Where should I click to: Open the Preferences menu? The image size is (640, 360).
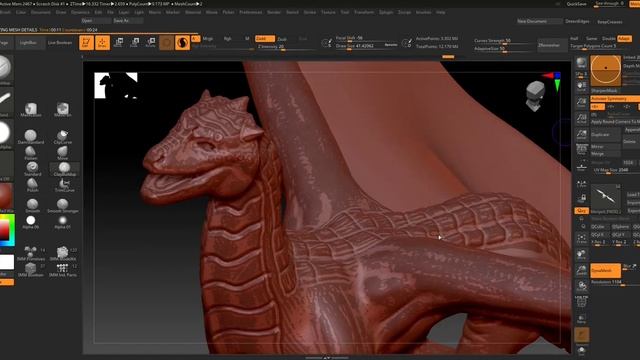[251, 12]
